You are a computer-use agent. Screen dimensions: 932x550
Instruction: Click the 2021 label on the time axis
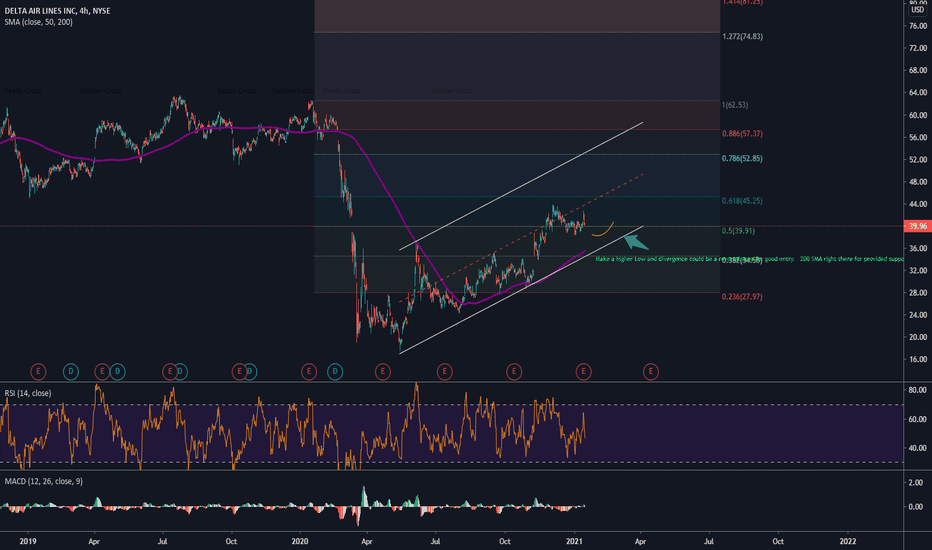[574, 541]
